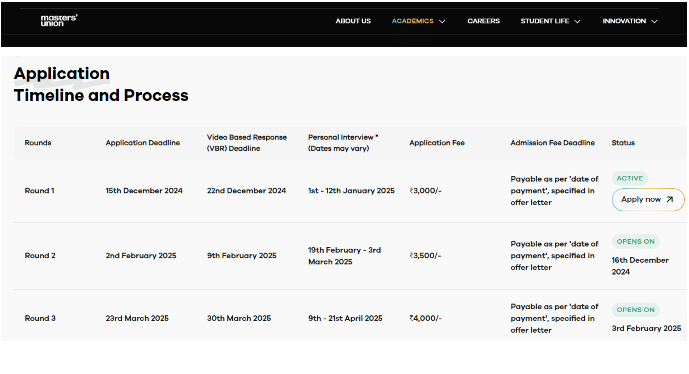The width and height of the screenshot is (689, 374).
Task: Click the Application Deadline column header
Action: click(143, 143)
